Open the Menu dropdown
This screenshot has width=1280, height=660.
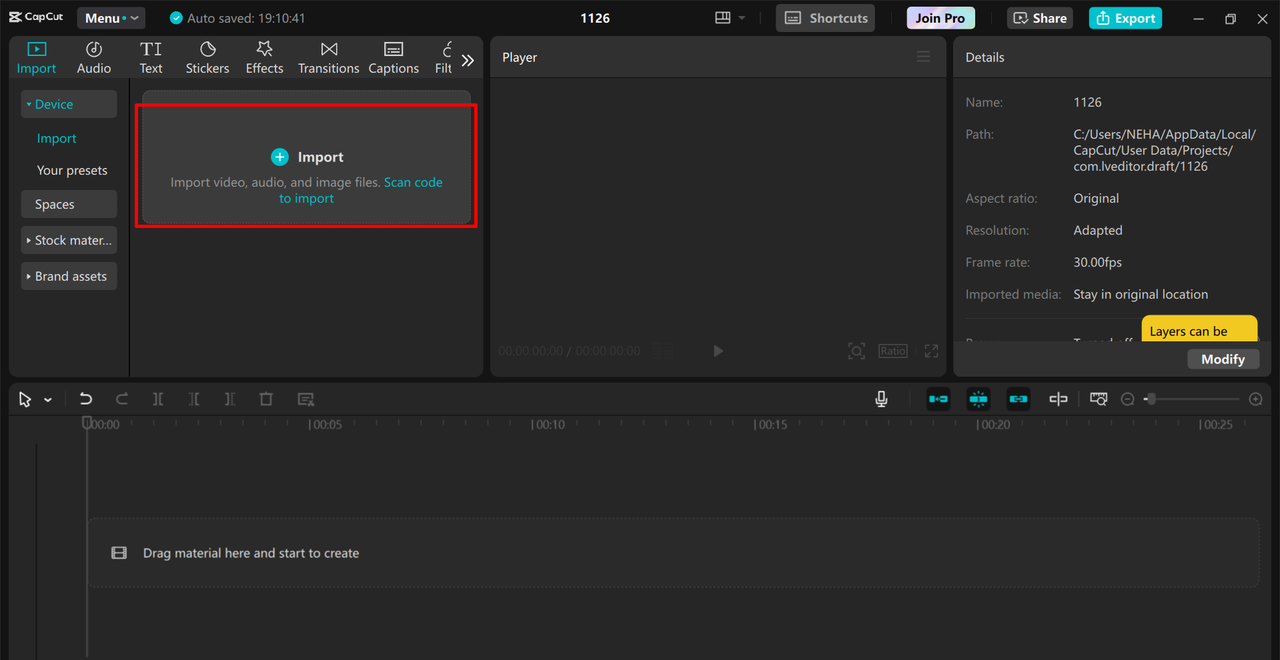110,18
